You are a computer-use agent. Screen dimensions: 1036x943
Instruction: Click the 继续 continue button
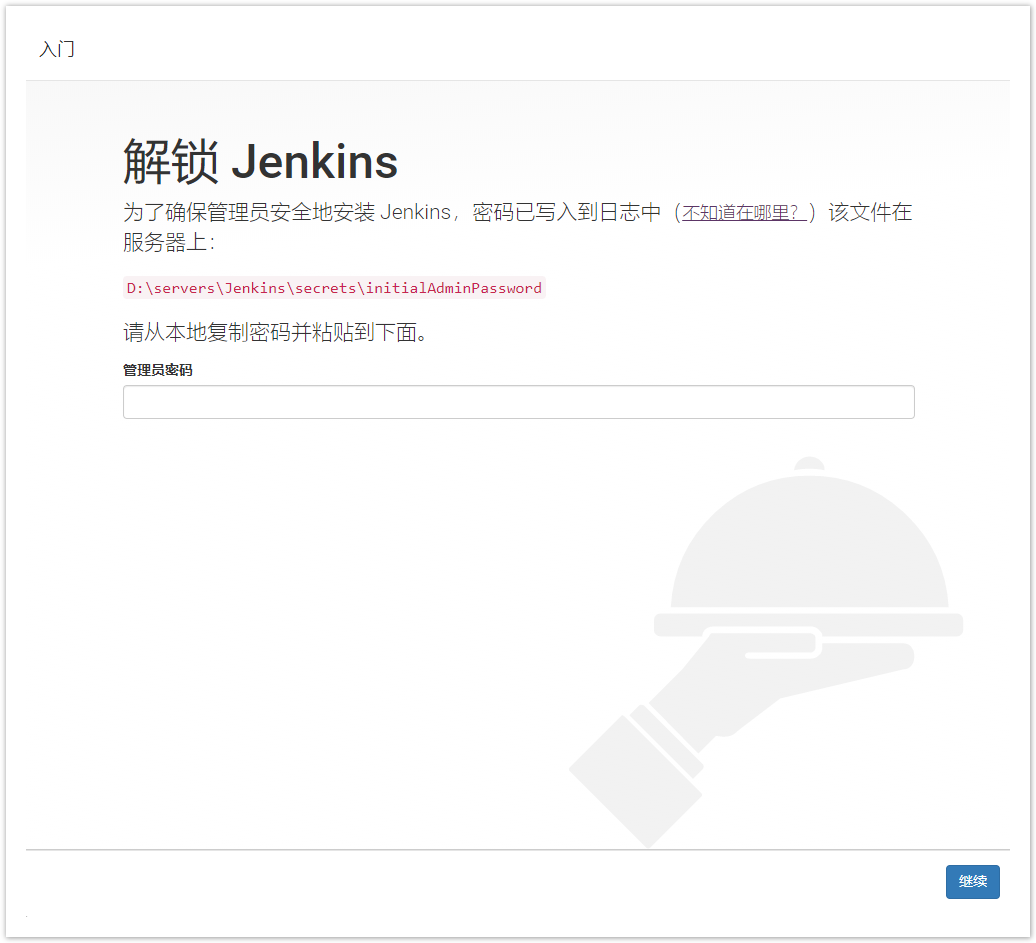tap(972, 882)
